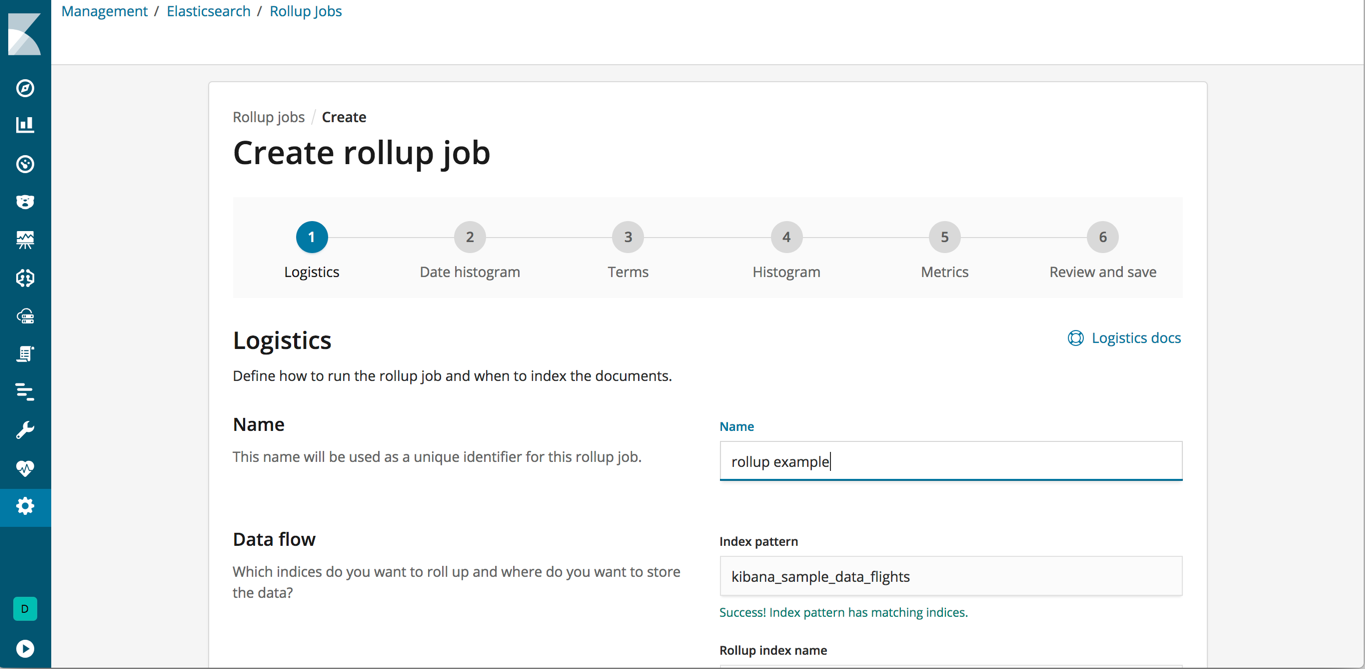Image resolution: width=1365 pixels, height=669 pixels.
Task: Open the Logs app sidebar icon
Action: (24, 353)
